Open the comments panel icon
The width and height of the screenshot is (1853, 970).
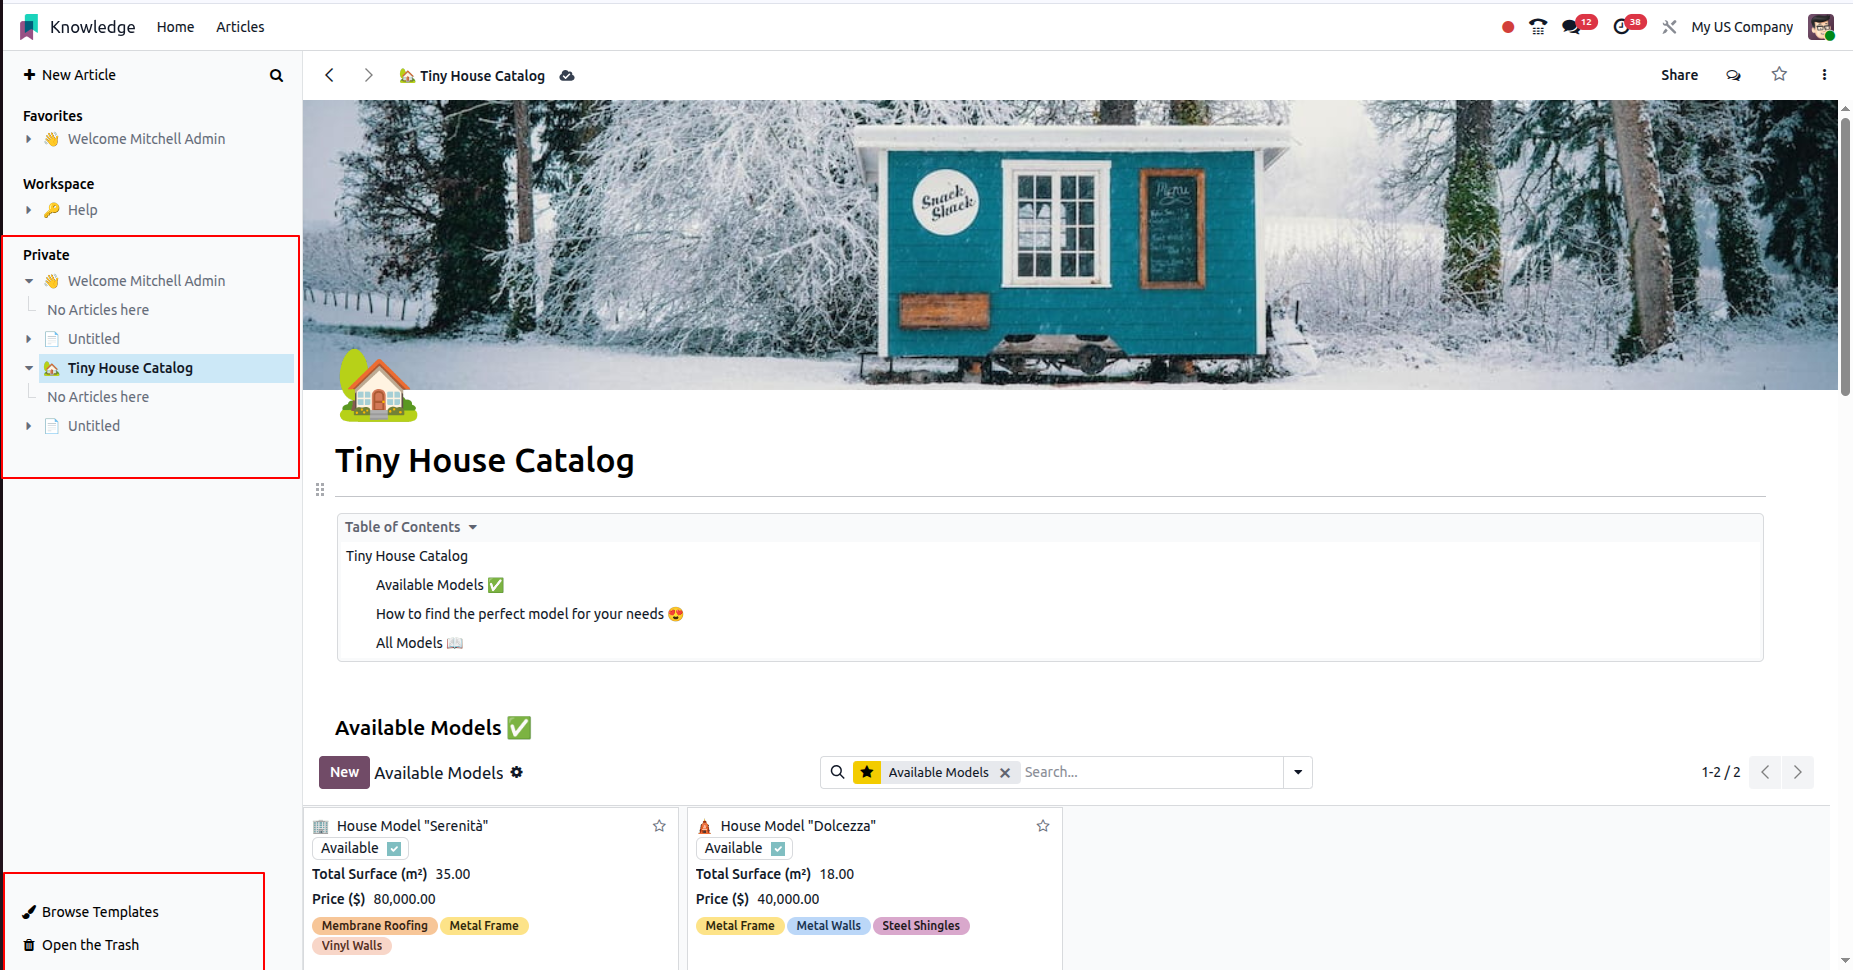point(1733,75)
